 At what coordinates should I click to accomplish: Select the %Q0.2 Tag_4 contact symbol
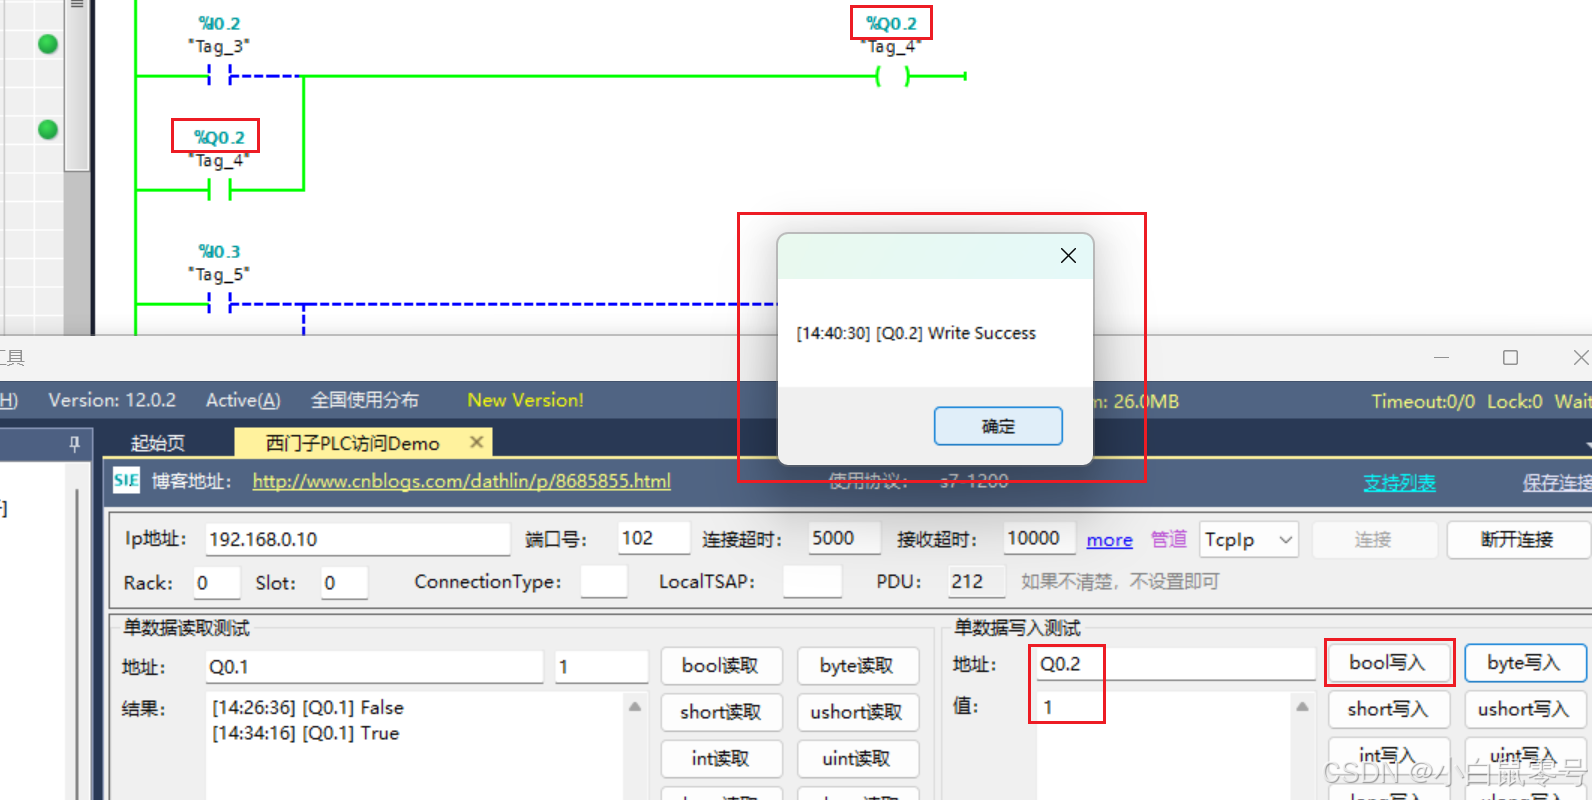click(x=220, y=189)
